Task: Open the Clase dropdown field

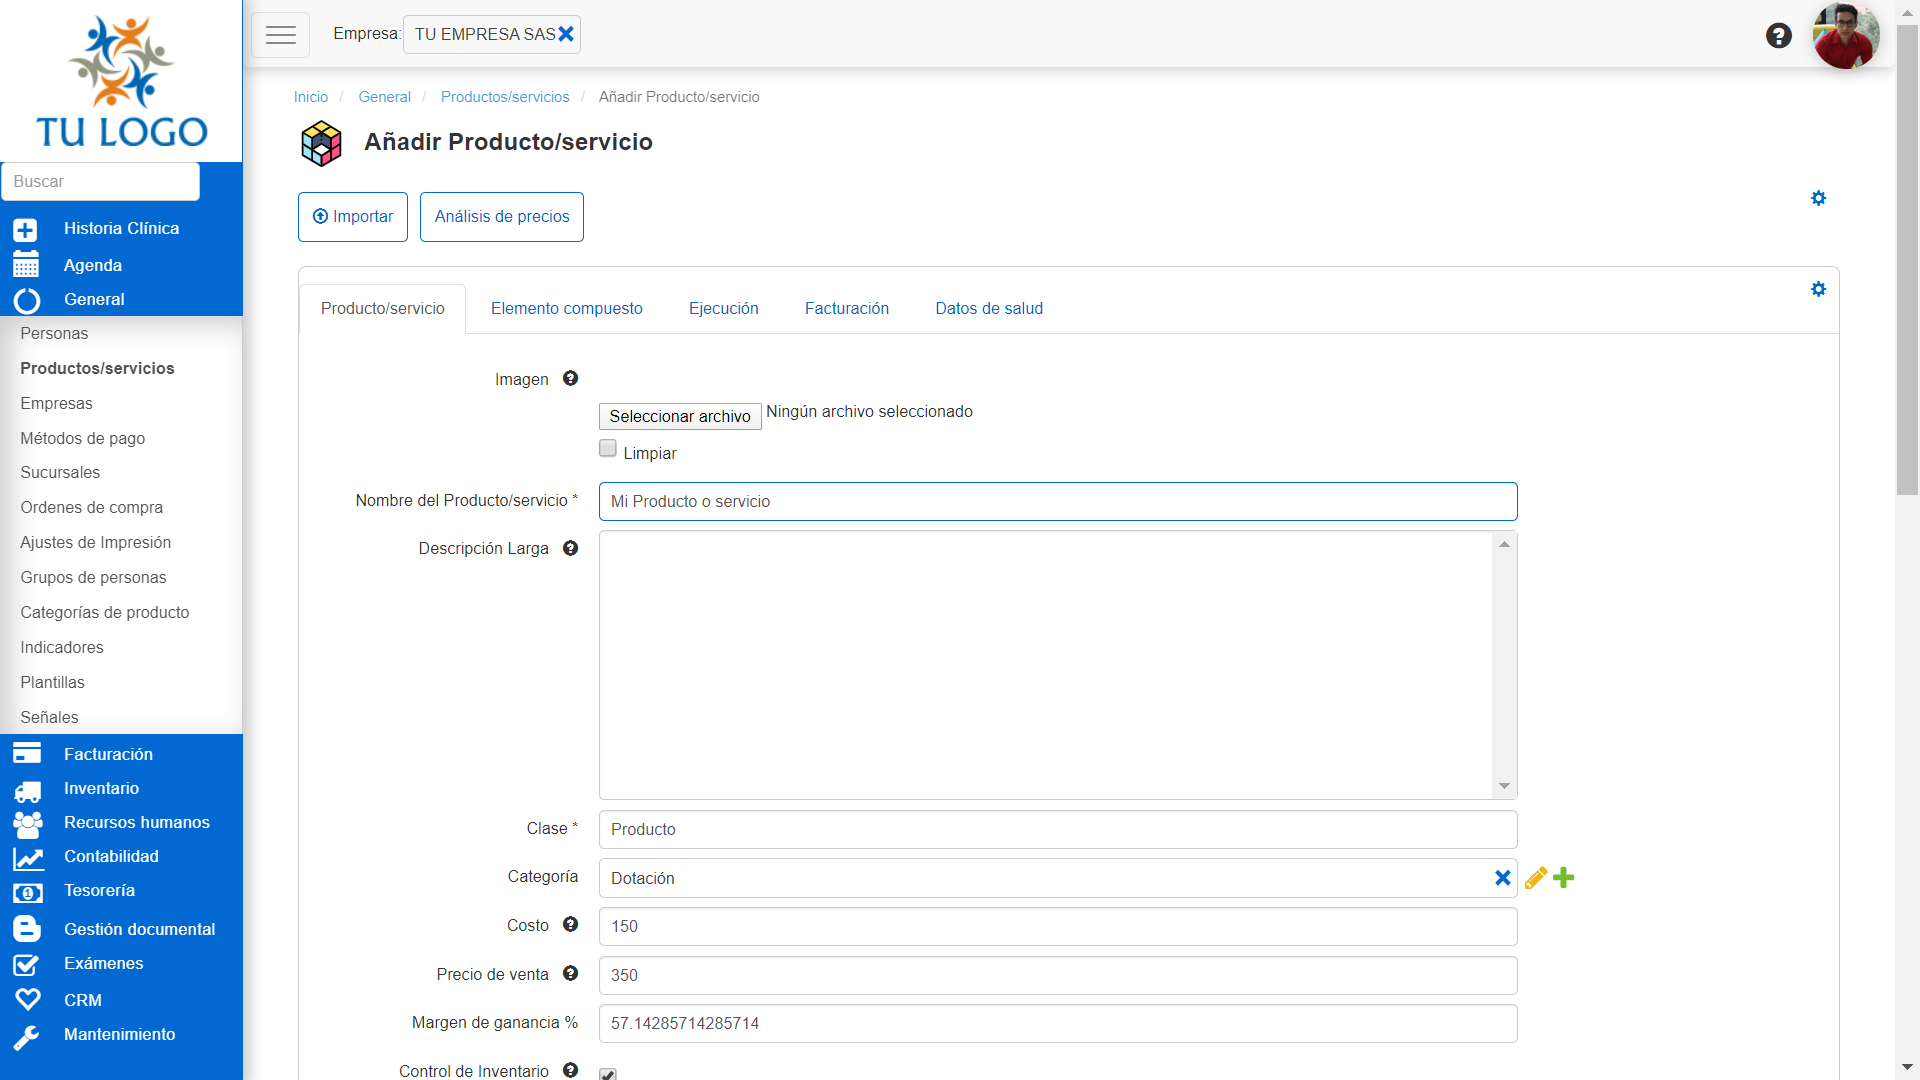Action: pyautogui.click(x=1057, y=829)
